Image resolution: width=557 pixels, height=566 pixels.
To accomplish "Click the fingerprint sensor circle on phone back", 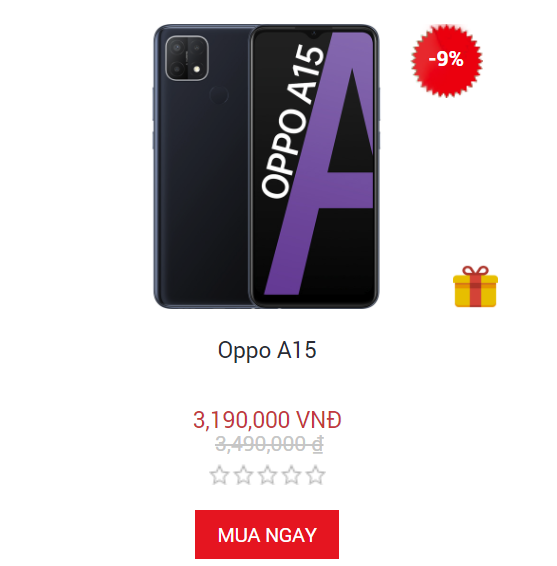I will coord(219,95).
